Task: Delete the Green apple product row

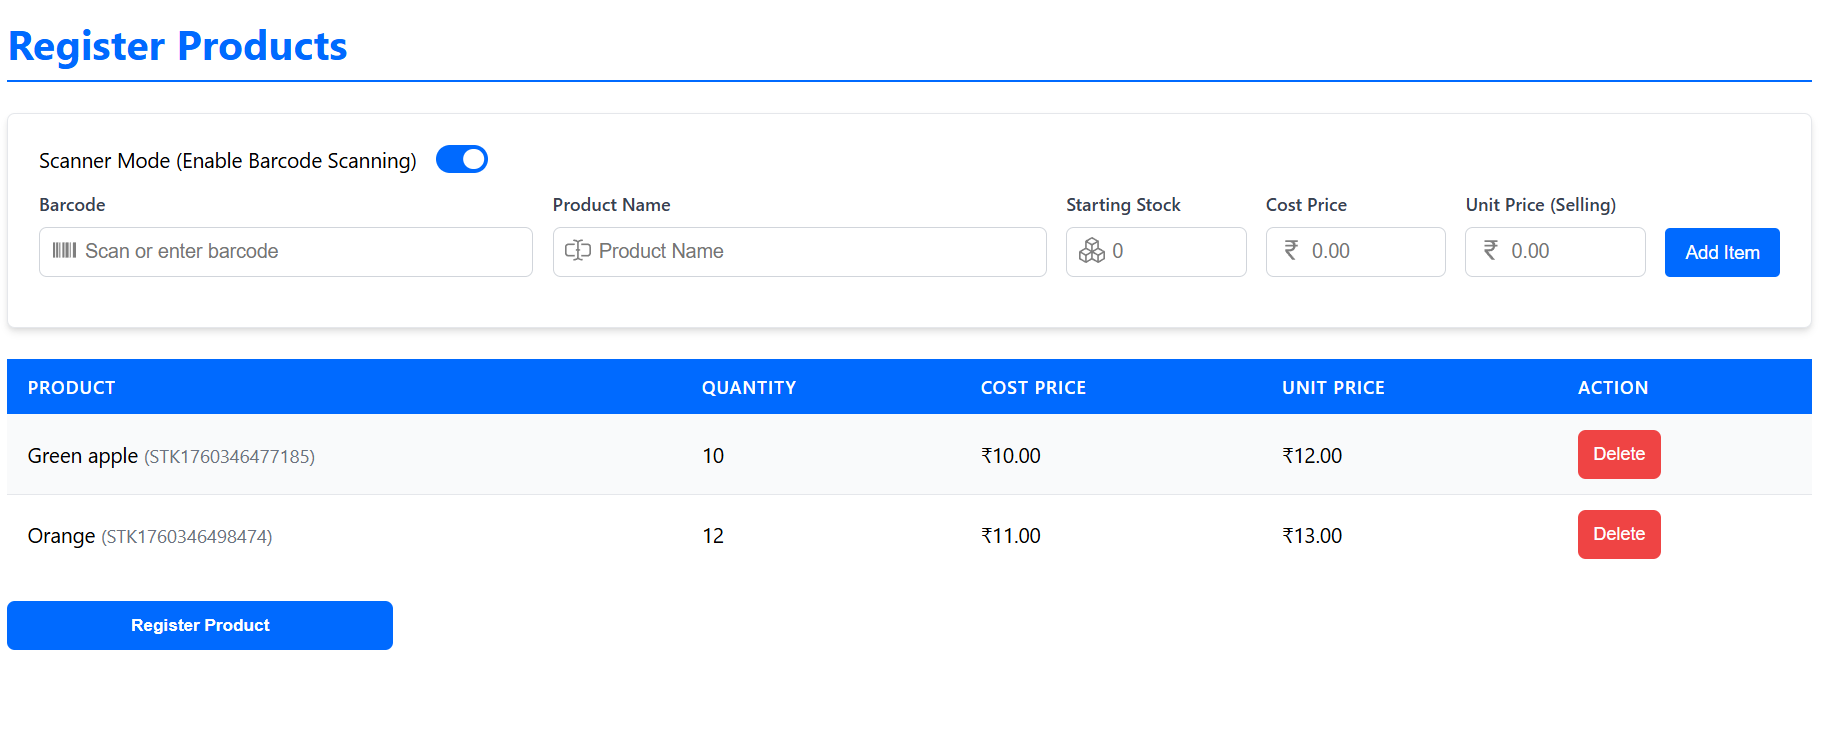Action: click(1618, 455)
